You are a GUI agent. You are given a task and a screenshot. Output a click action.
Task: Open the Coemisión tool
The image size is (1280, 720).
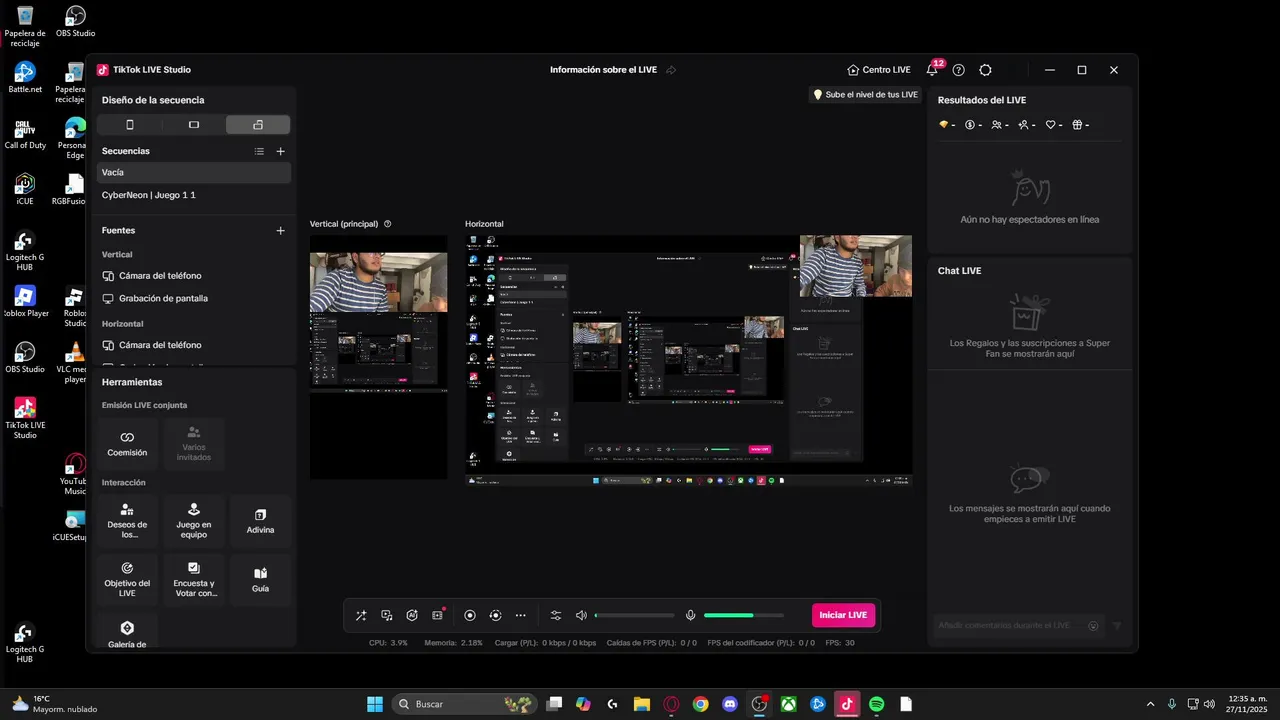click(127, 444)
